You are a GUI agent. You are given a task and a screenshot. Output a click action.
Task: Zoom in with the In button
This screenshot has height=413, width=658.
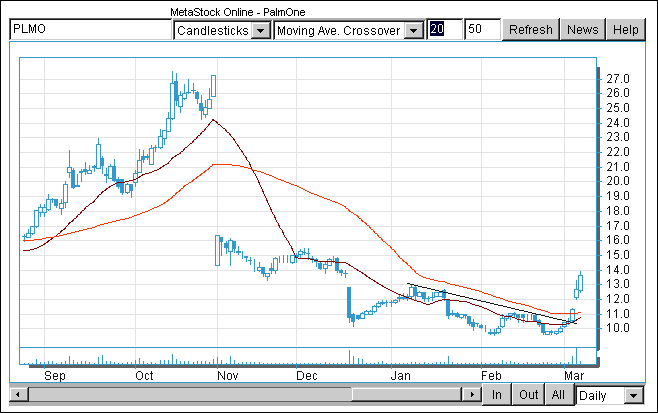pos(497,395)
